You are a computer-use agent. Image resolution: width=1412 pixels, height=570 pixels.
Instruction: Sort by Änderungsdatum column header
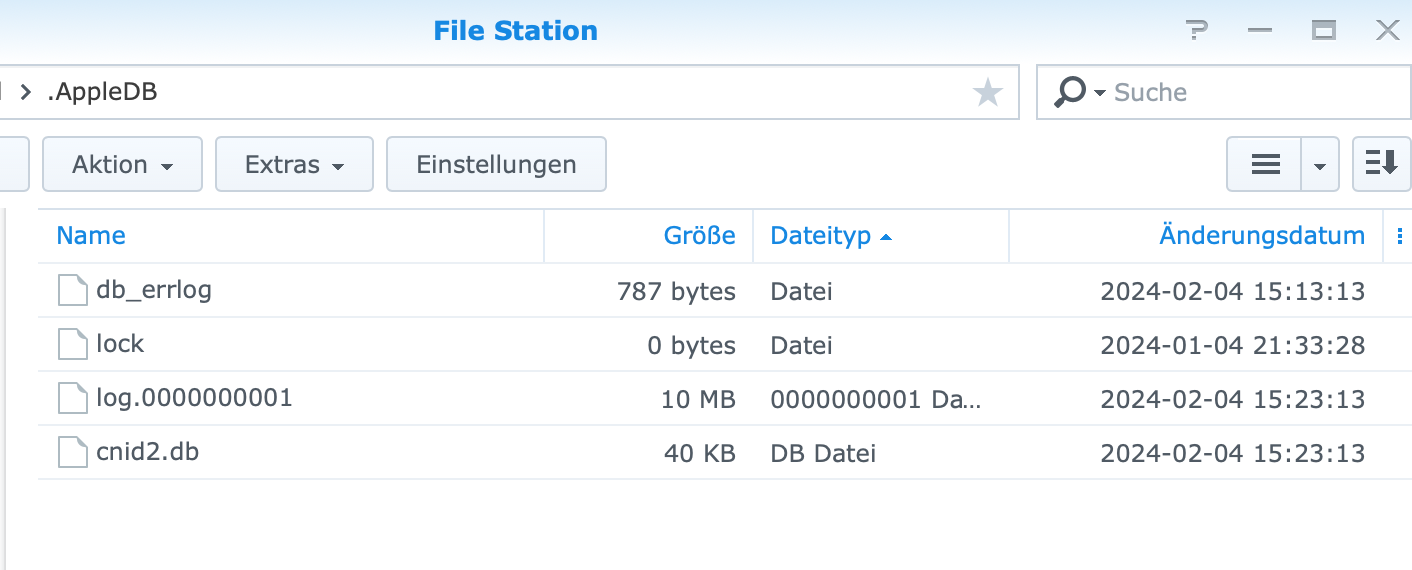(1261, 236)
